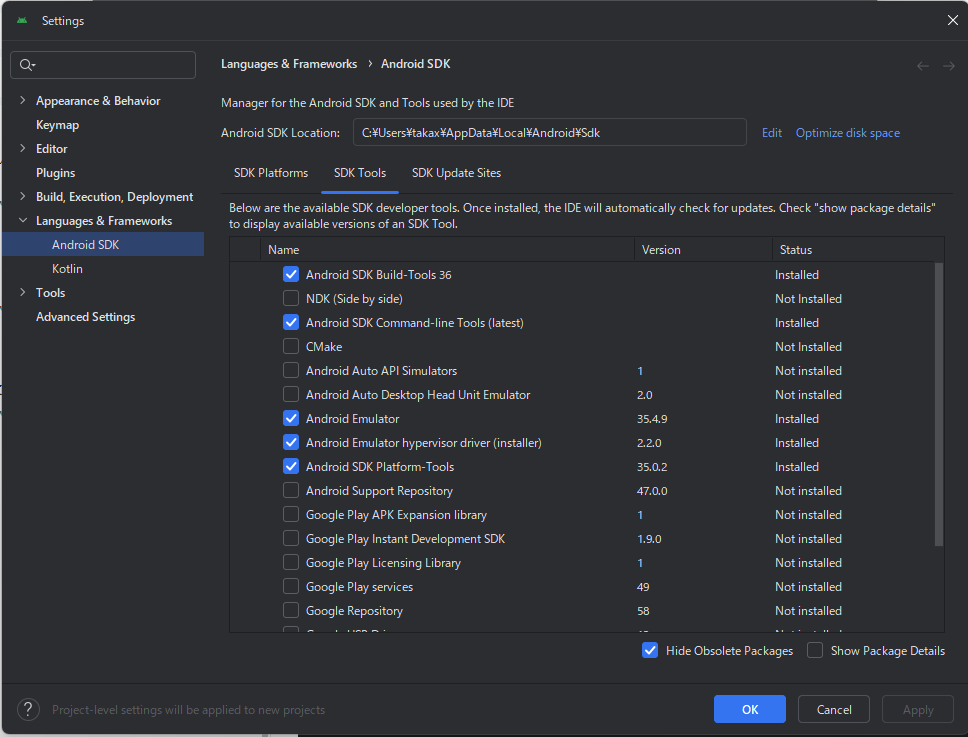Click the search magnifier icon
968x737 pixels.
25,65
